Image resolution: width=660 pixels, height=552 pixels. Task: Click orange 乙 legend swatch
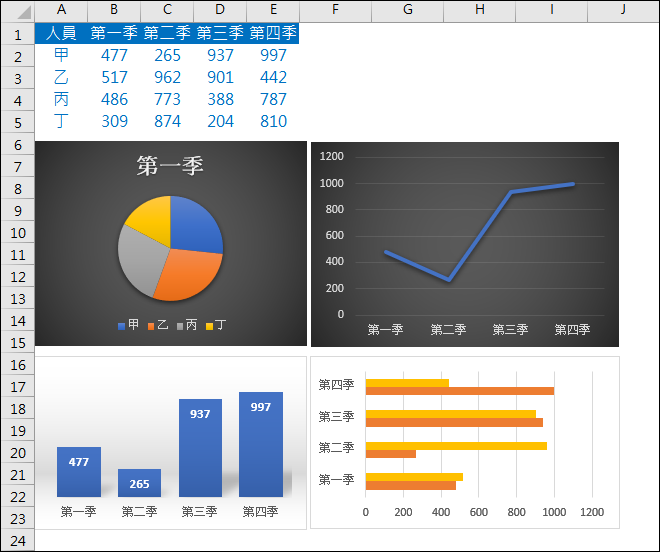click(x=151, y=326)
